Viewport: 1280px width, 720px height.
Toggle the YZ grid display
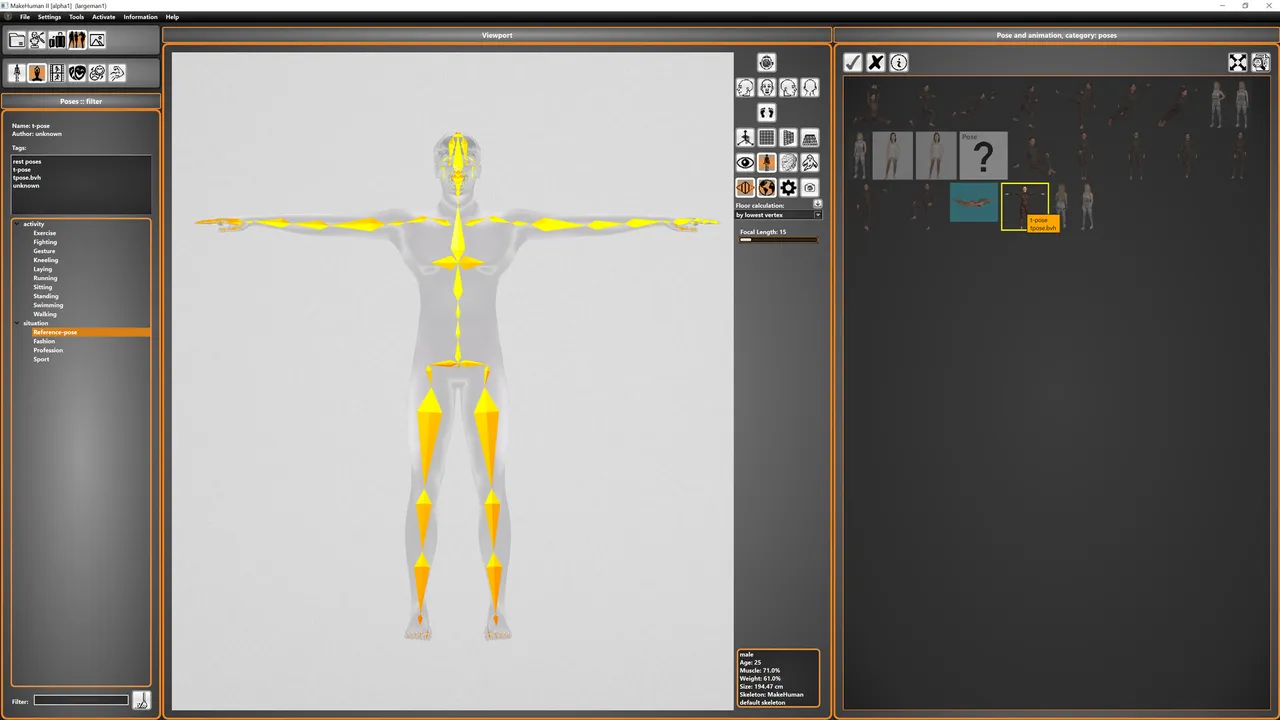pos(788,137)
